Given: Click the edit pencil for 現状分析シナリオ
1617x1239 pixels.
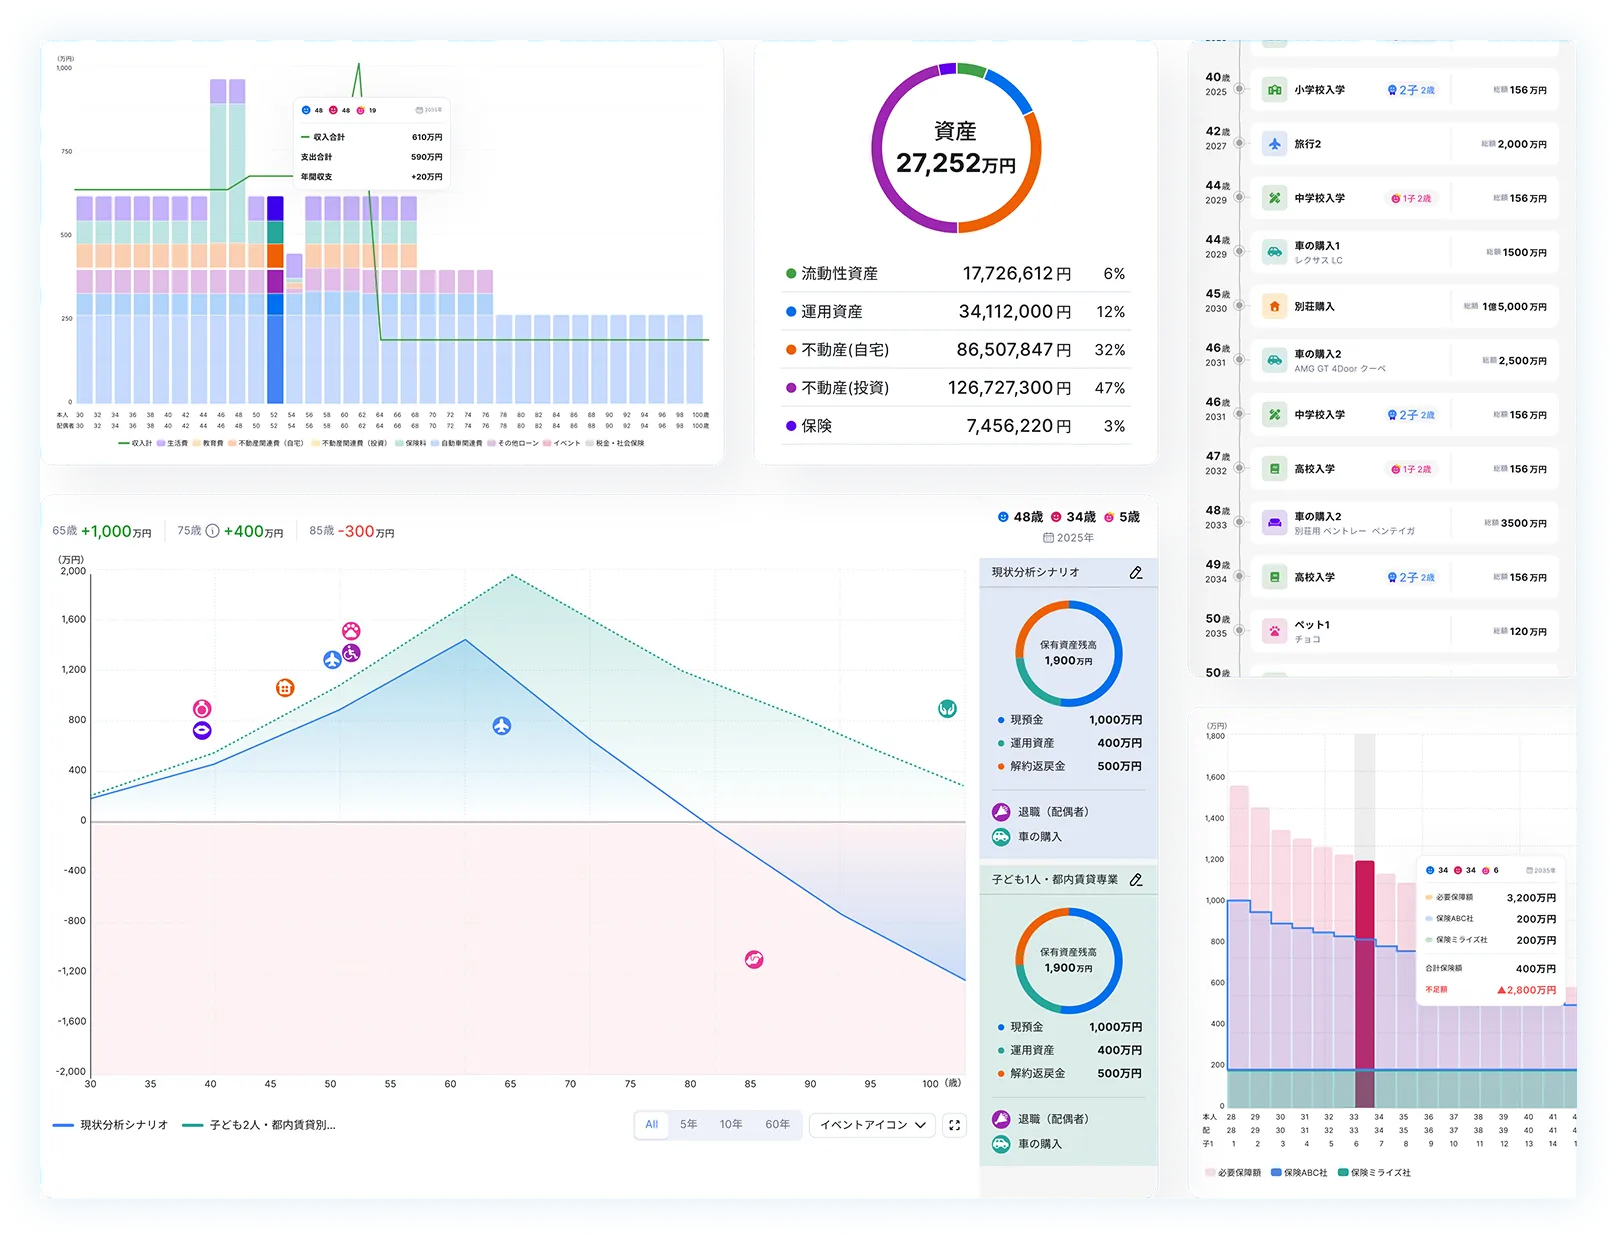Looking at the screenshot, I should (x=1135, y=573).
